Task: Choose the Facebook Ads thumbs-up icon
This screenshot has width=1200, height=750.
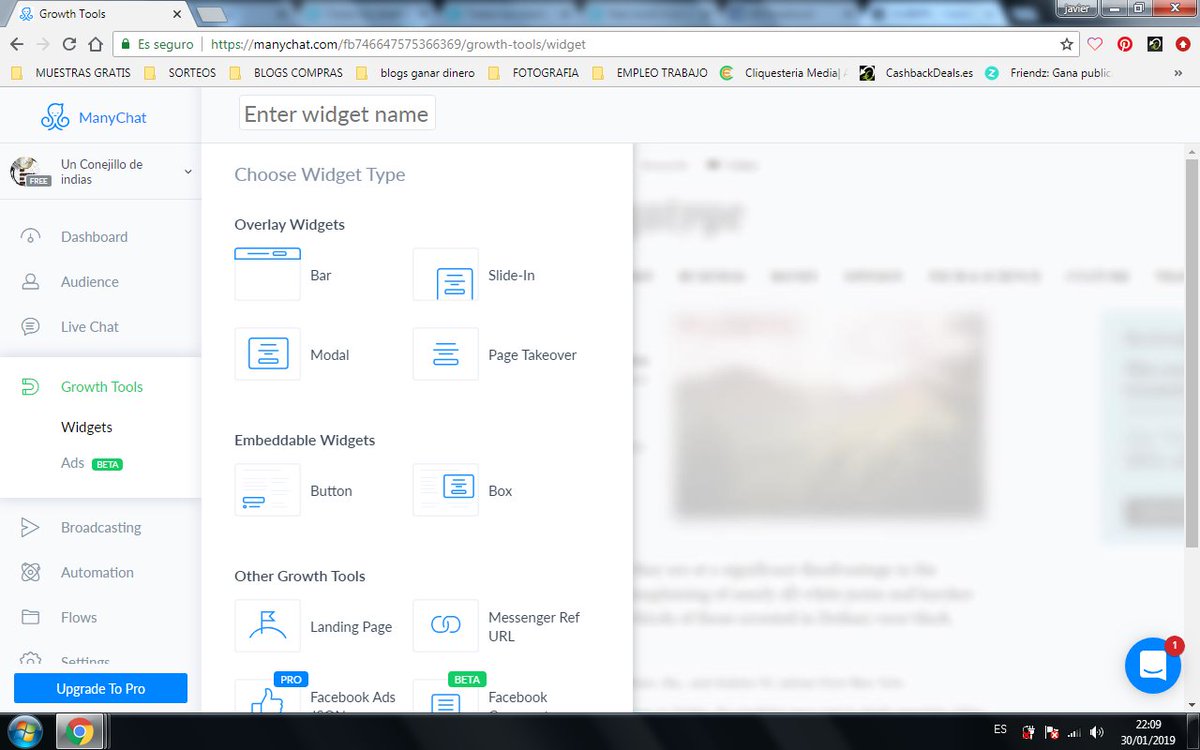Action: pyautogui.click(x=267, y=697)
